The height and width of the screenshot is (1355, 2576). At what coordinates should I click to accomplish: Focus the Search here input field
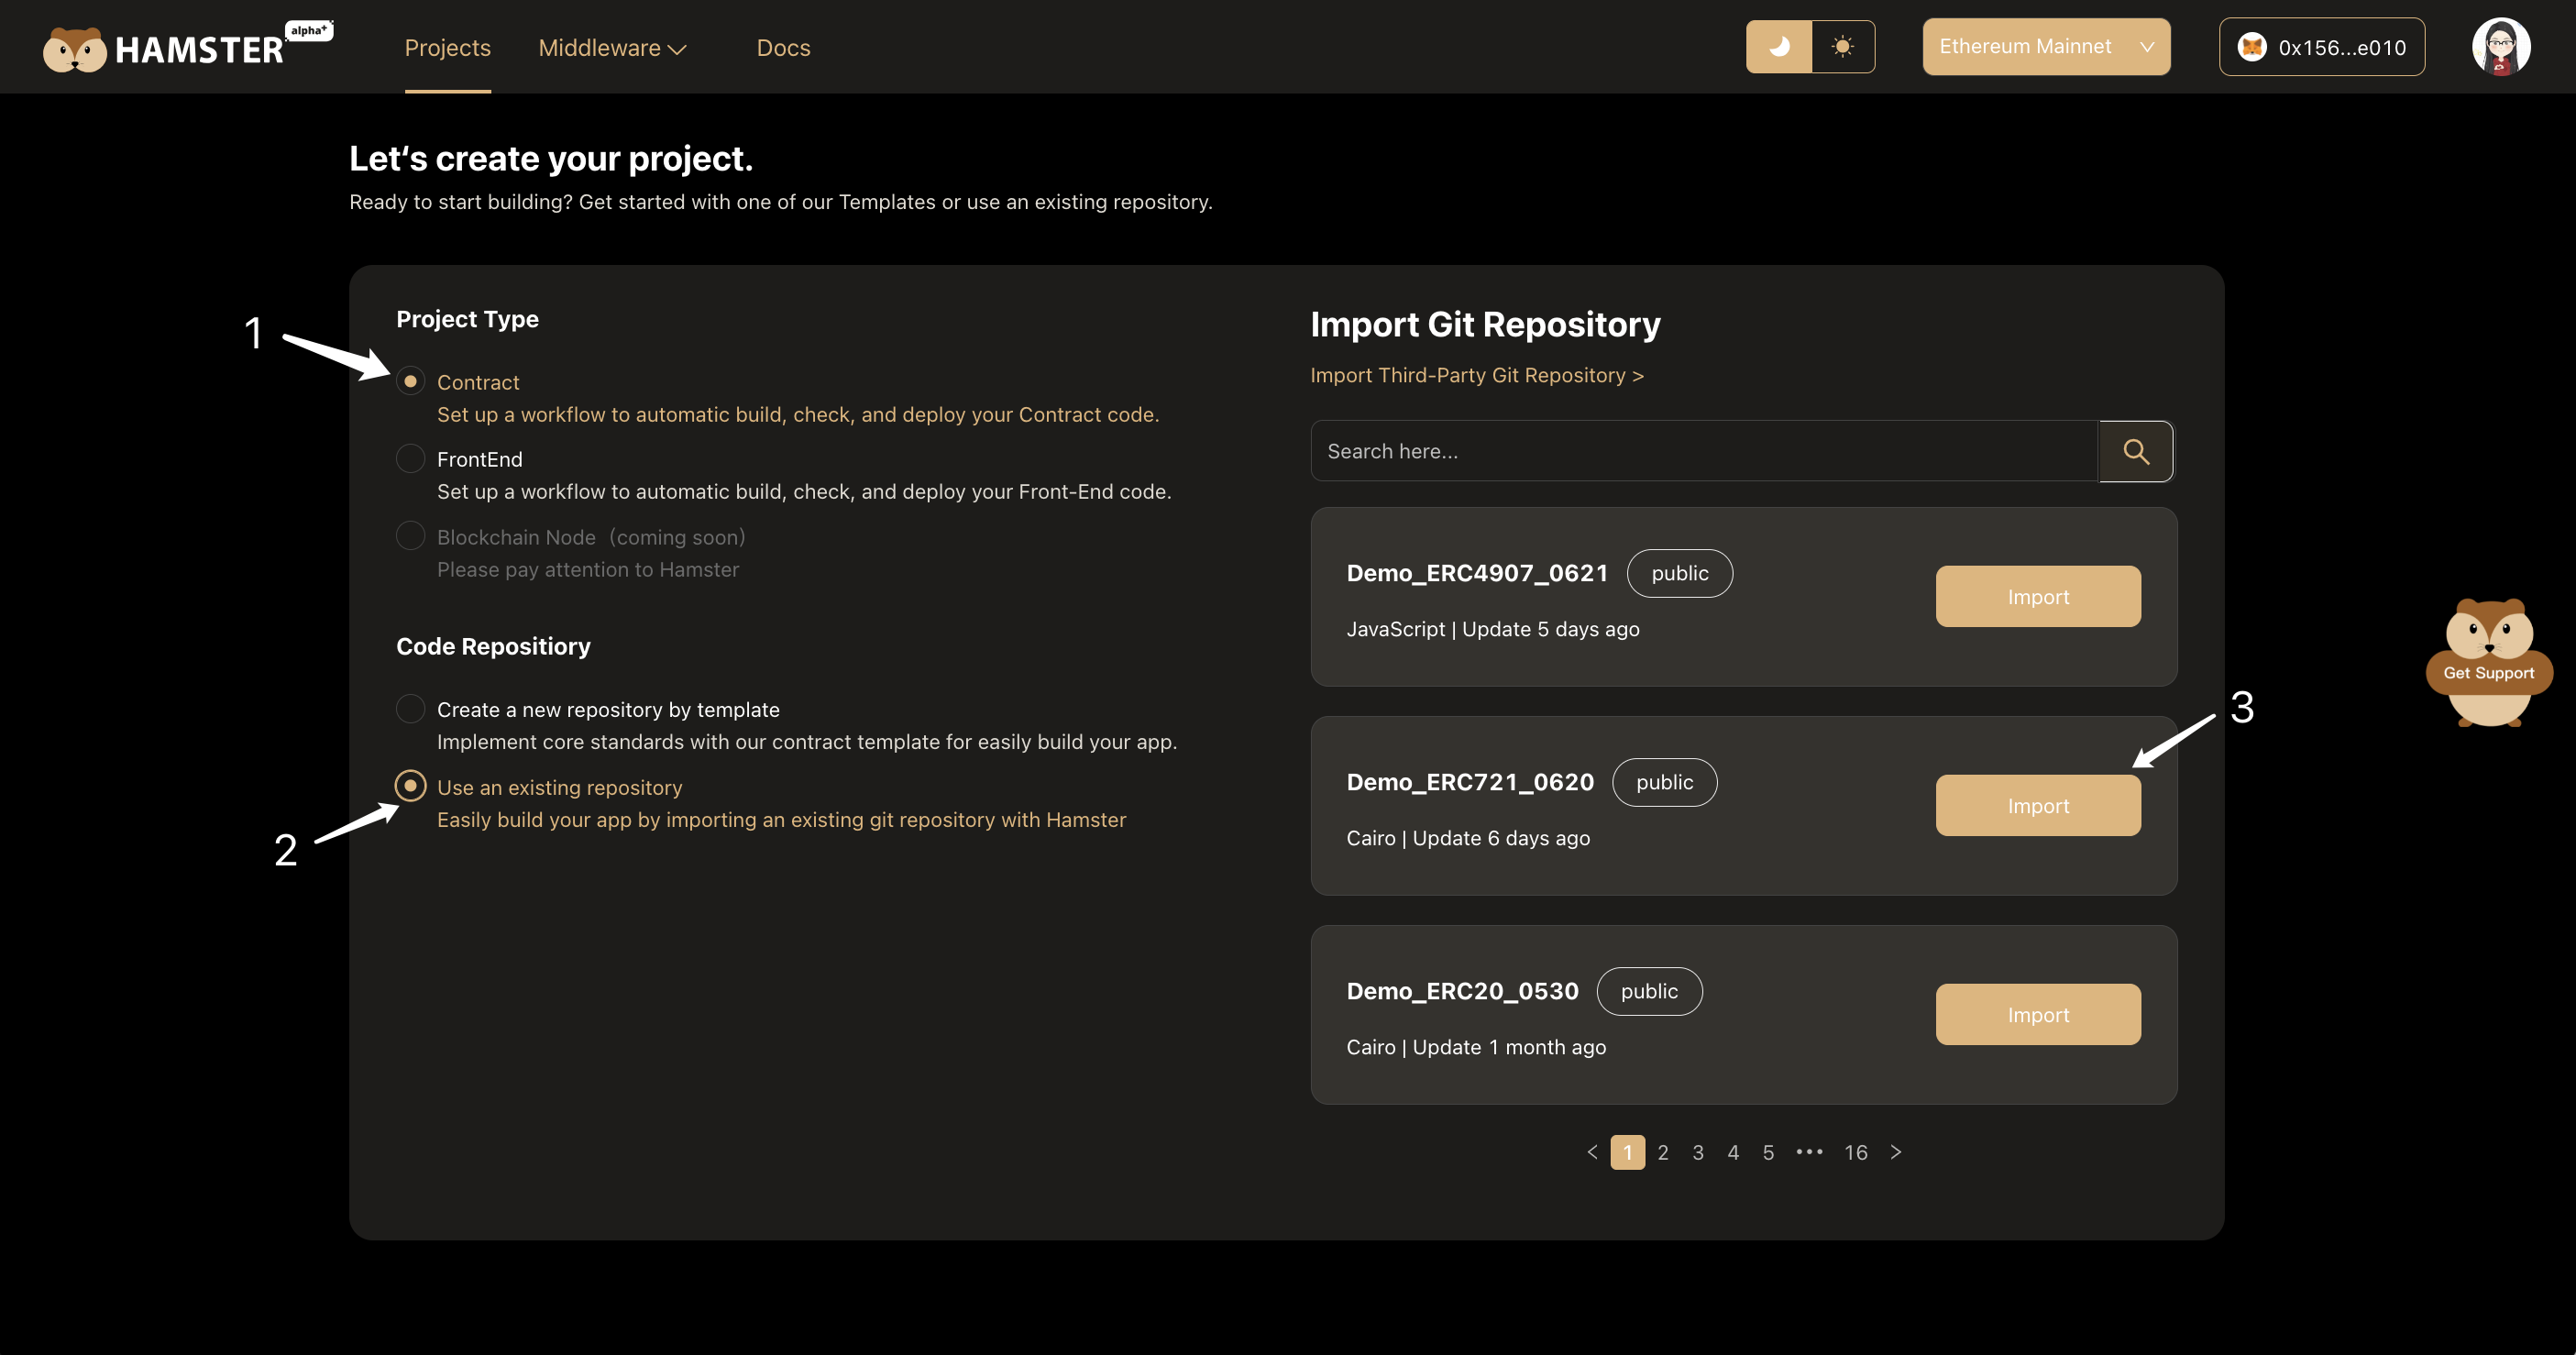tap(1704, 451)
